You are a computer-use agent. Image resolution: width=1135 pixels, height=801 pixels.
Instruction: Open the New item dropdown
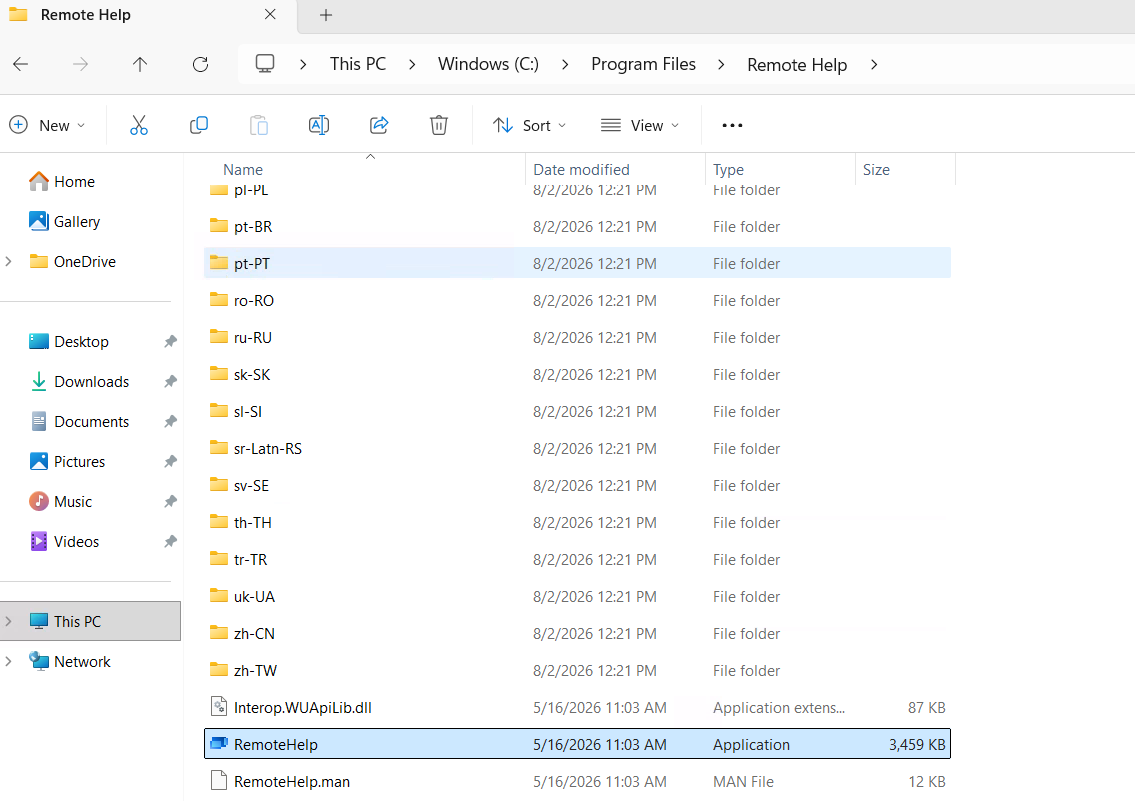tap(48, 125)
